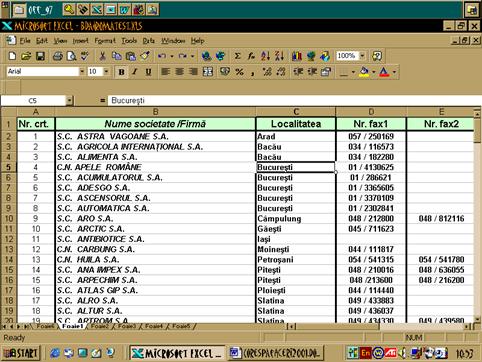Toggle Bold formatting button
The width and height of the screenshot is (482, 362).
click(x=121, y=71)
